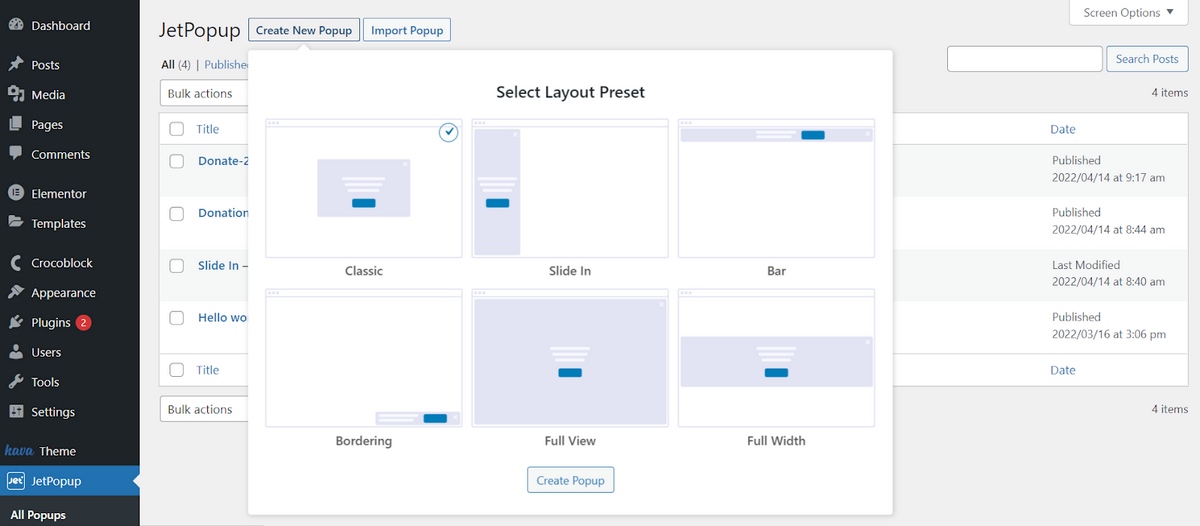1200x526 pixels.
Task: Click the Crocoblock icon in sidebar
Action: tap(15, 263)
